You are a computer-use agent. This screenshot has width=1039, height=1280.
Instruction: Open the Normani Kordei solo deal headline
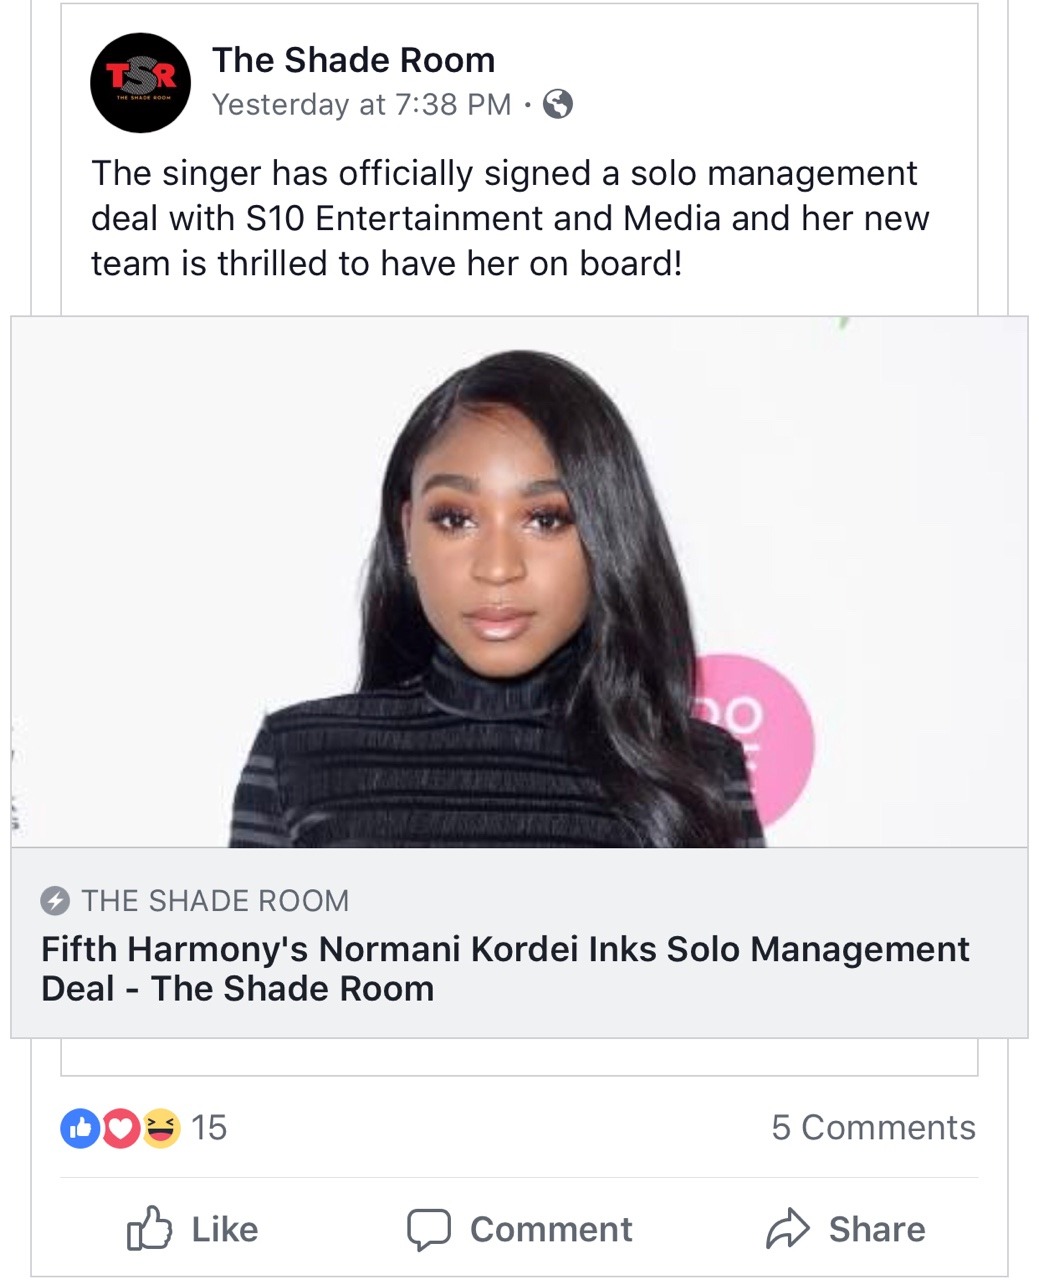pos(505,968)
